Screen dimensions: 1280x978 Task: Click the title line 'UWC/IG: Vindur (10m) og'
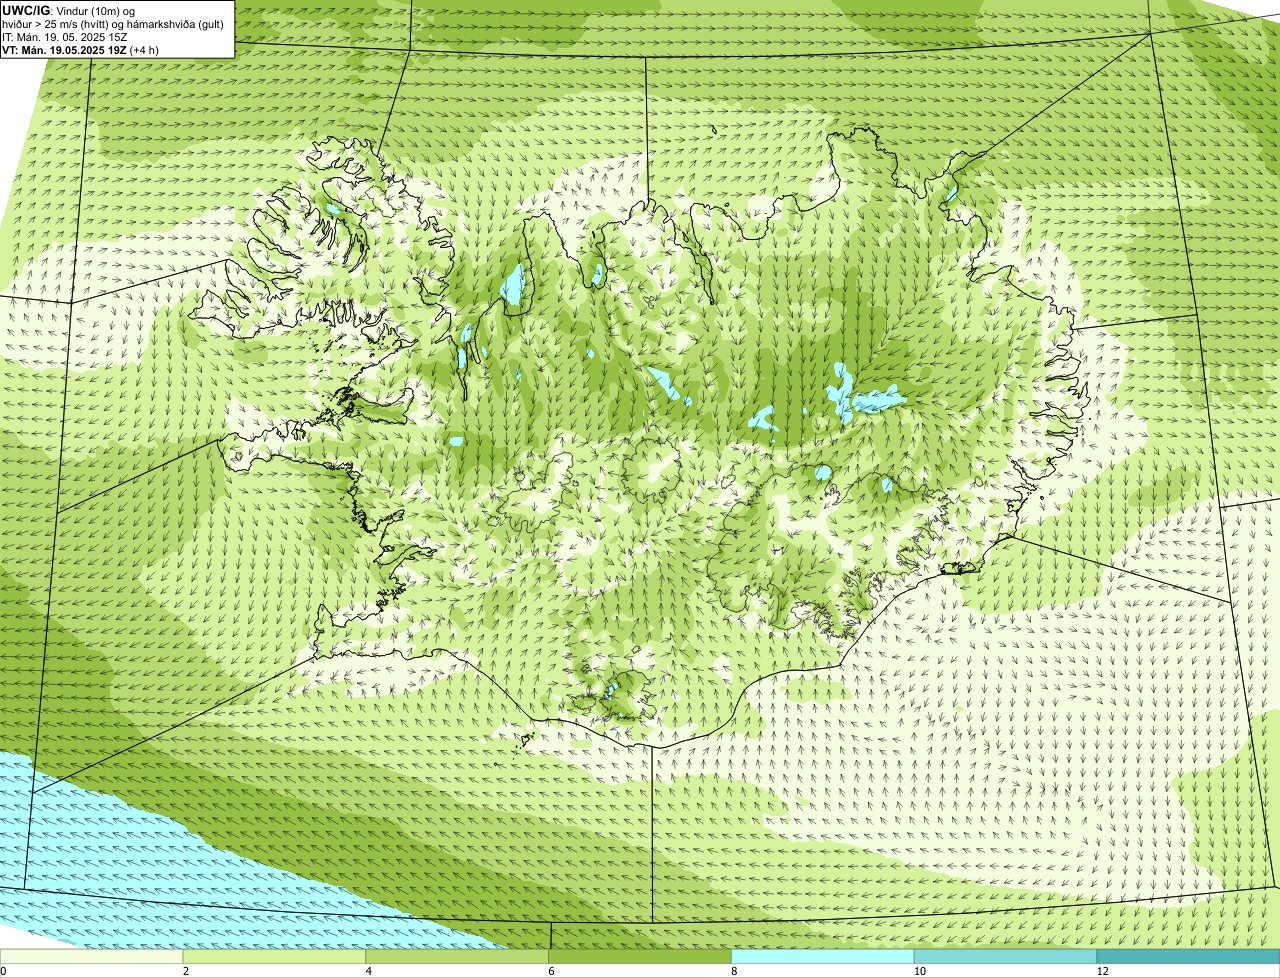[69, 11]
